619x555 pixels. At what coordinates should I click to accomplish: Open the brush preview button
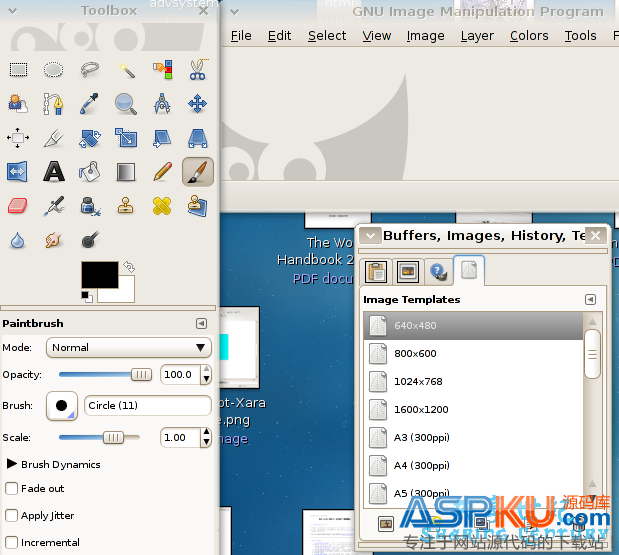pos(62,406)
